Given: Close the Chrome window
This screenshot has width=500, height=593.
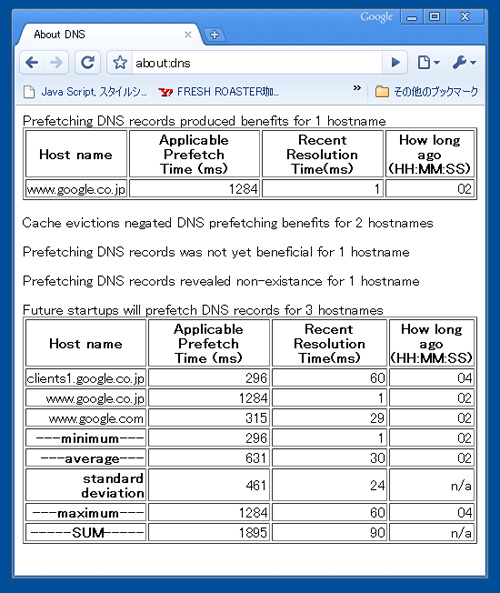Looking at the screenshot, I should 465,17.
